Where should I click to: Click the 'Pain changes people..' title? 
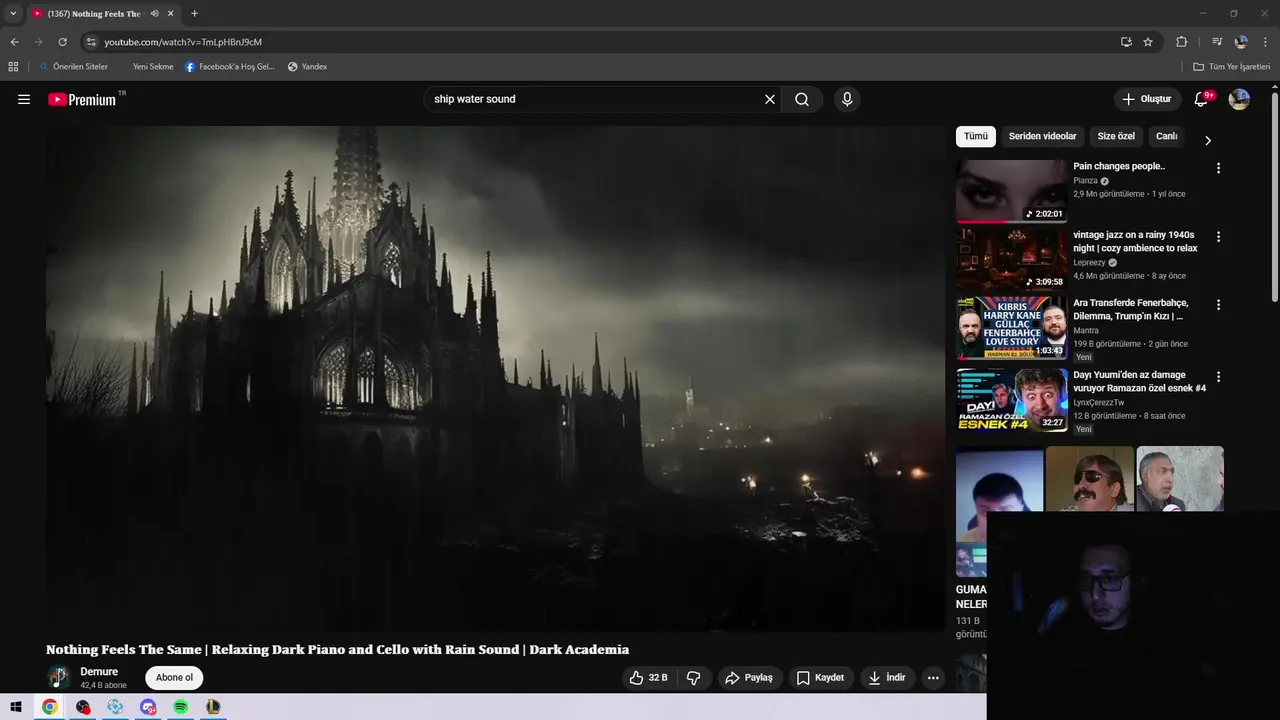click(1119, 166)
